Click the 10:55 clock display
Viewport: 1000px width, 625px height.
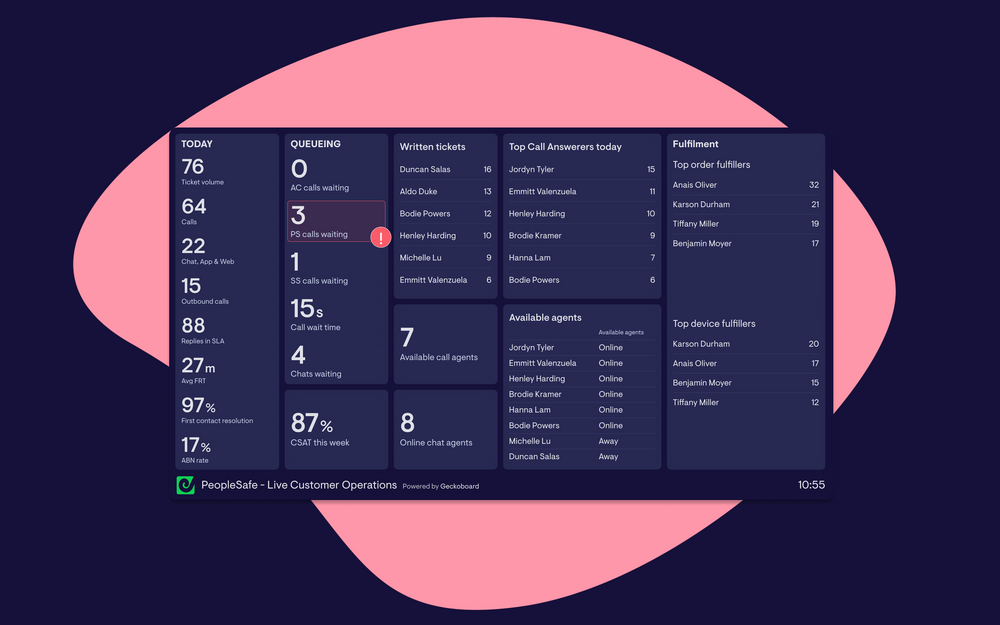pos(813,485)
